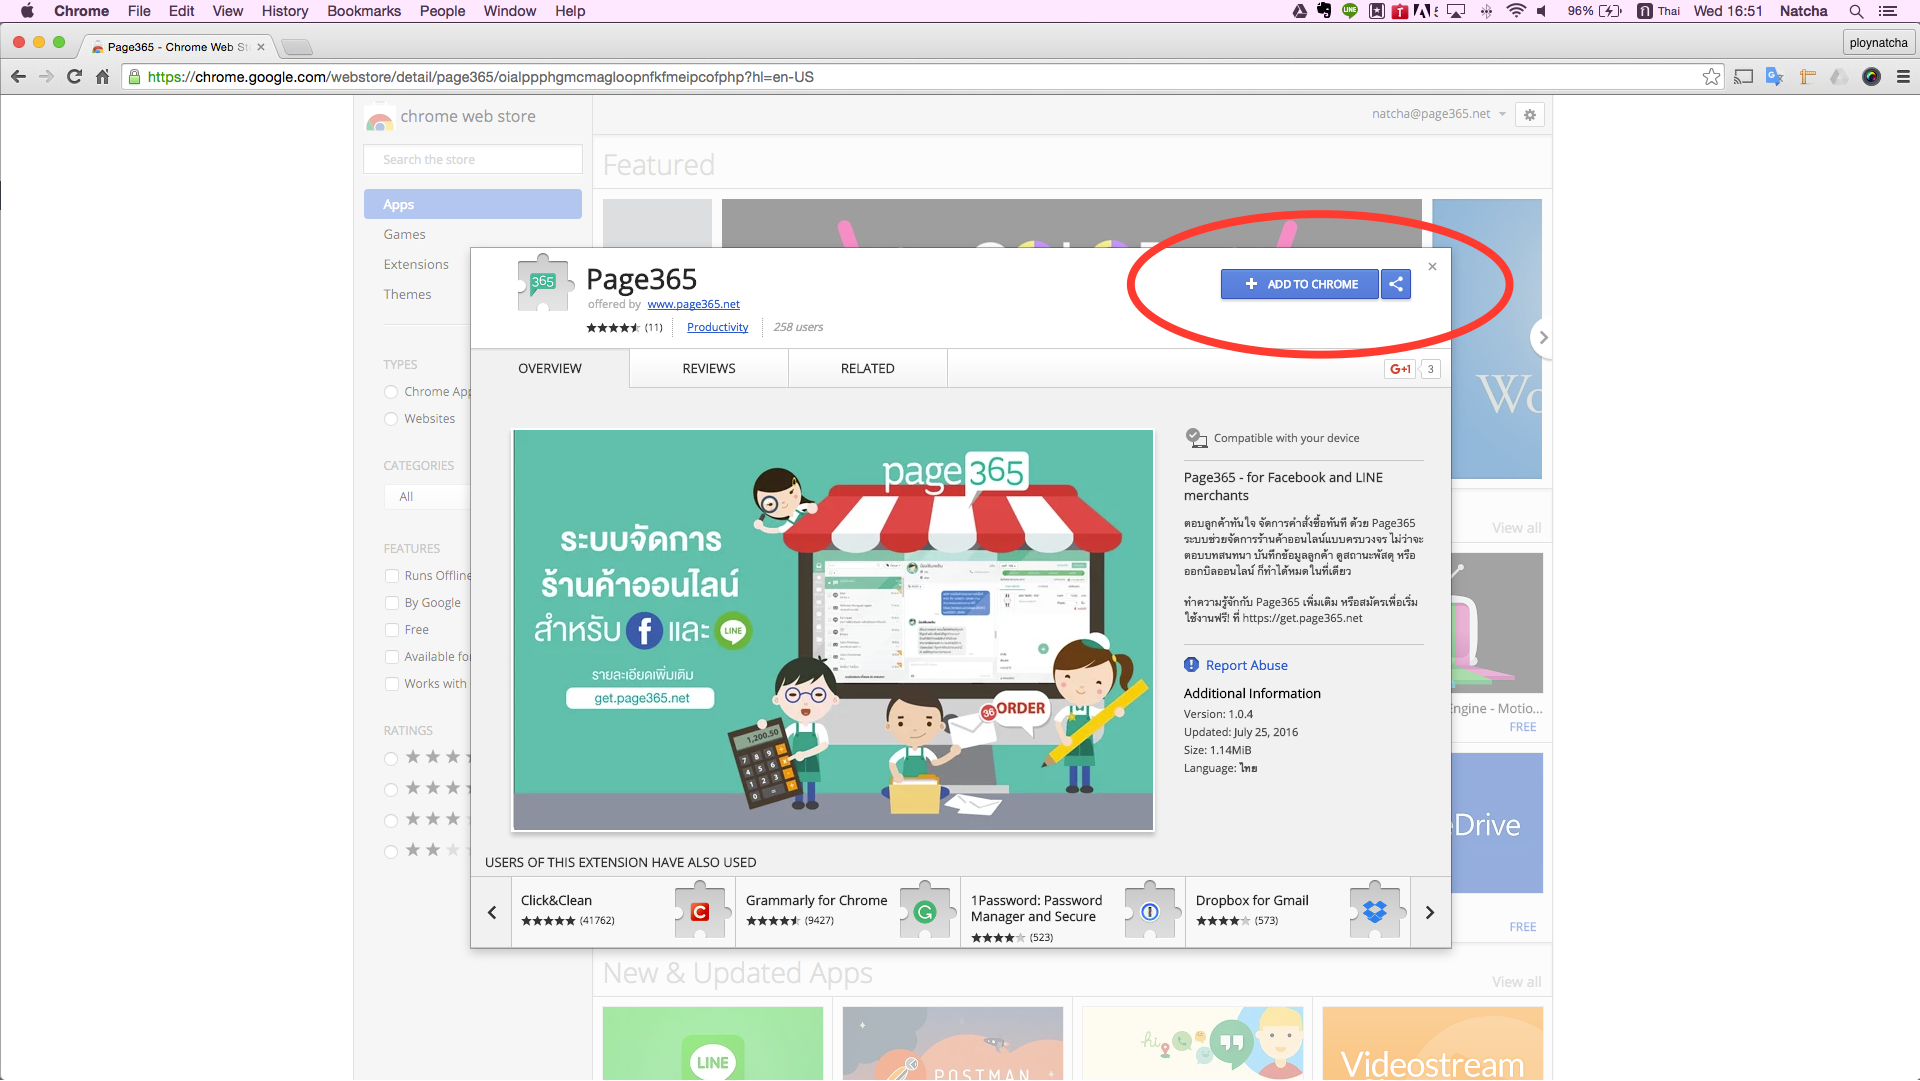Check the Free checkbox
1920x1081 pixels.
[x=392, y=630]
